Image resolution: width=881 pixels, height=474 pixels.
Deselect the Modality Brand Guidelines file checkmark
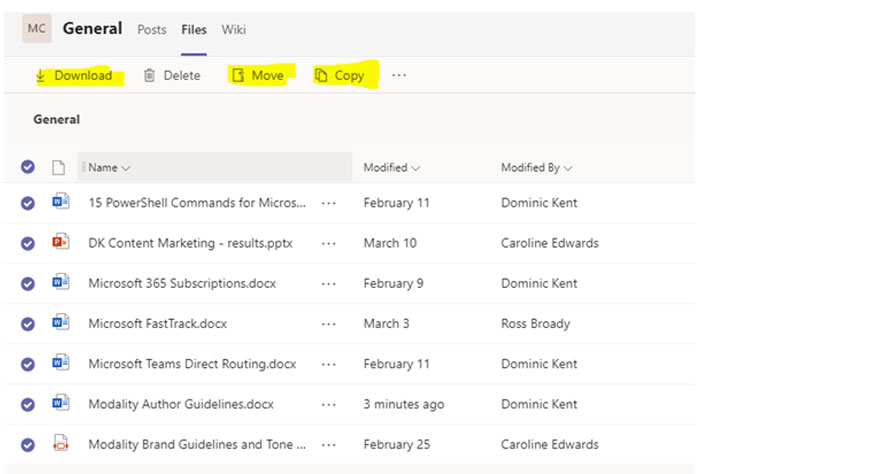pos(28,445)
